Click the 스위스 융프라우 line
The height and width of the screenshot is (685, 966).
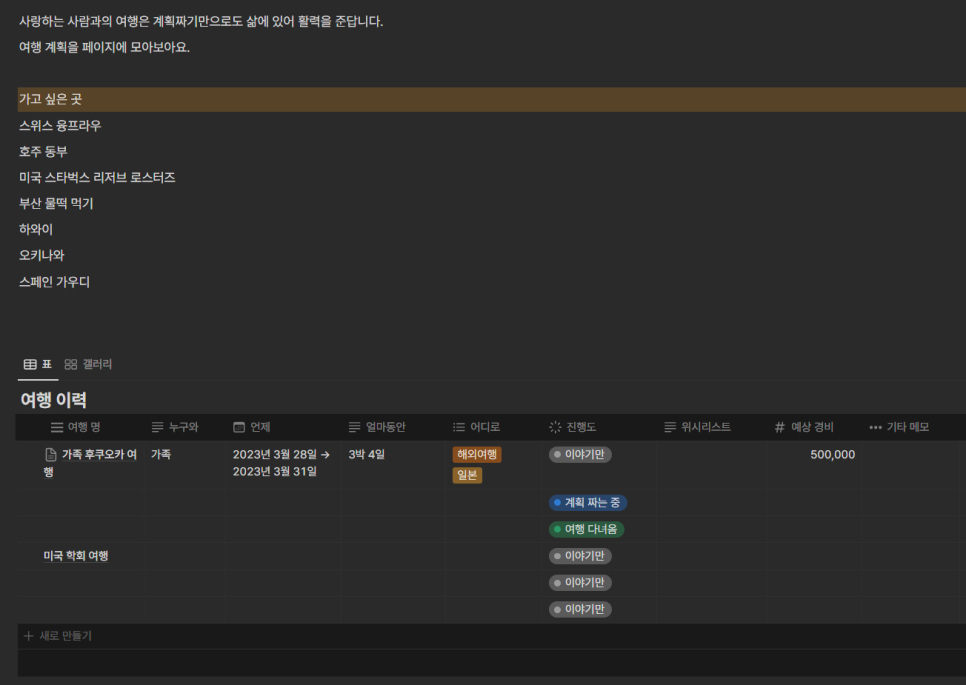(60, 126)
